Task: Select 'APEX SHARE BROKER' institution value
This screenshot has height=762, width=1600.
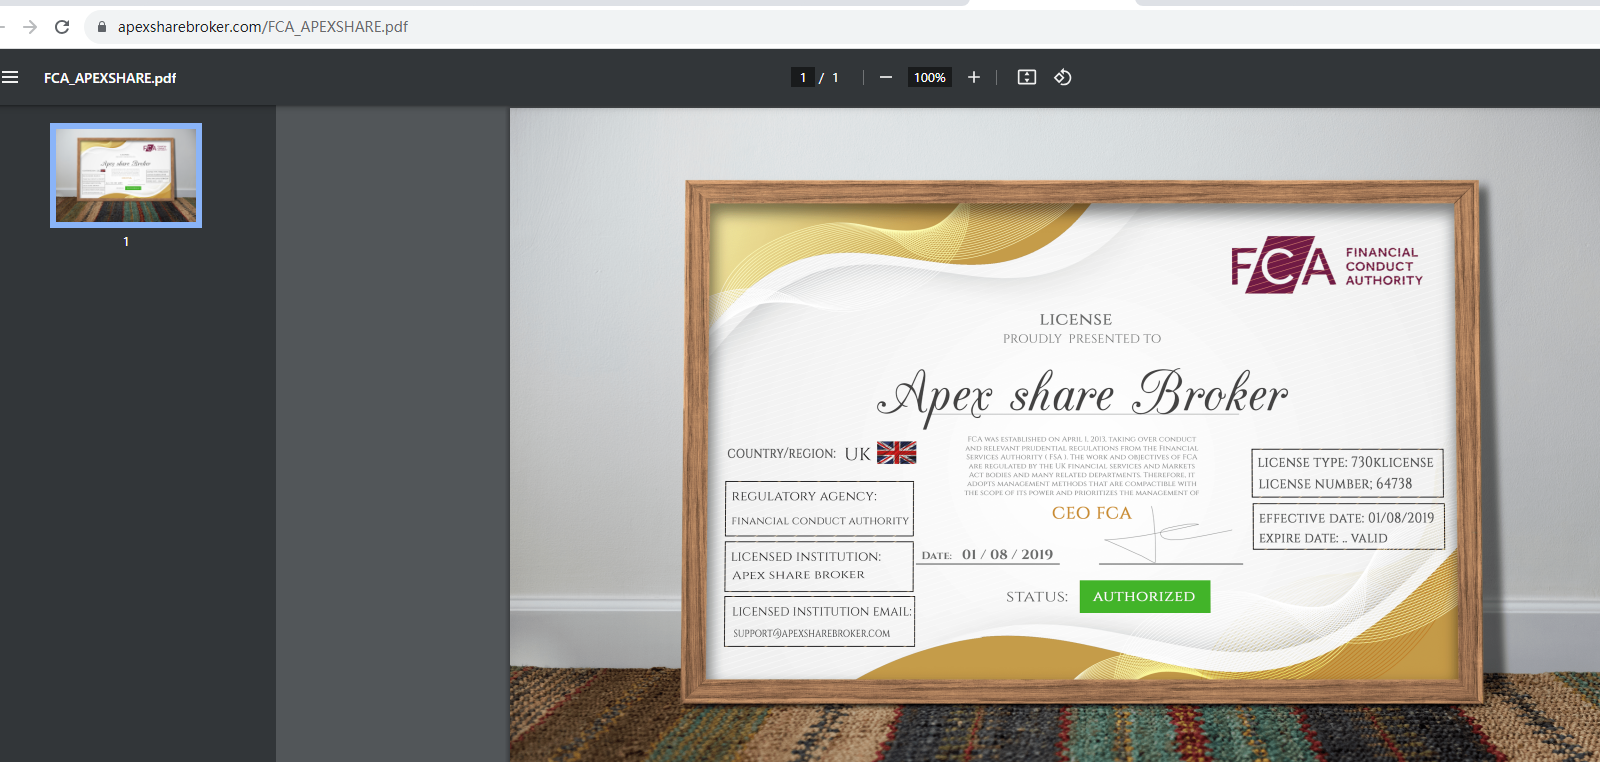Action: (x=798, y=575)
